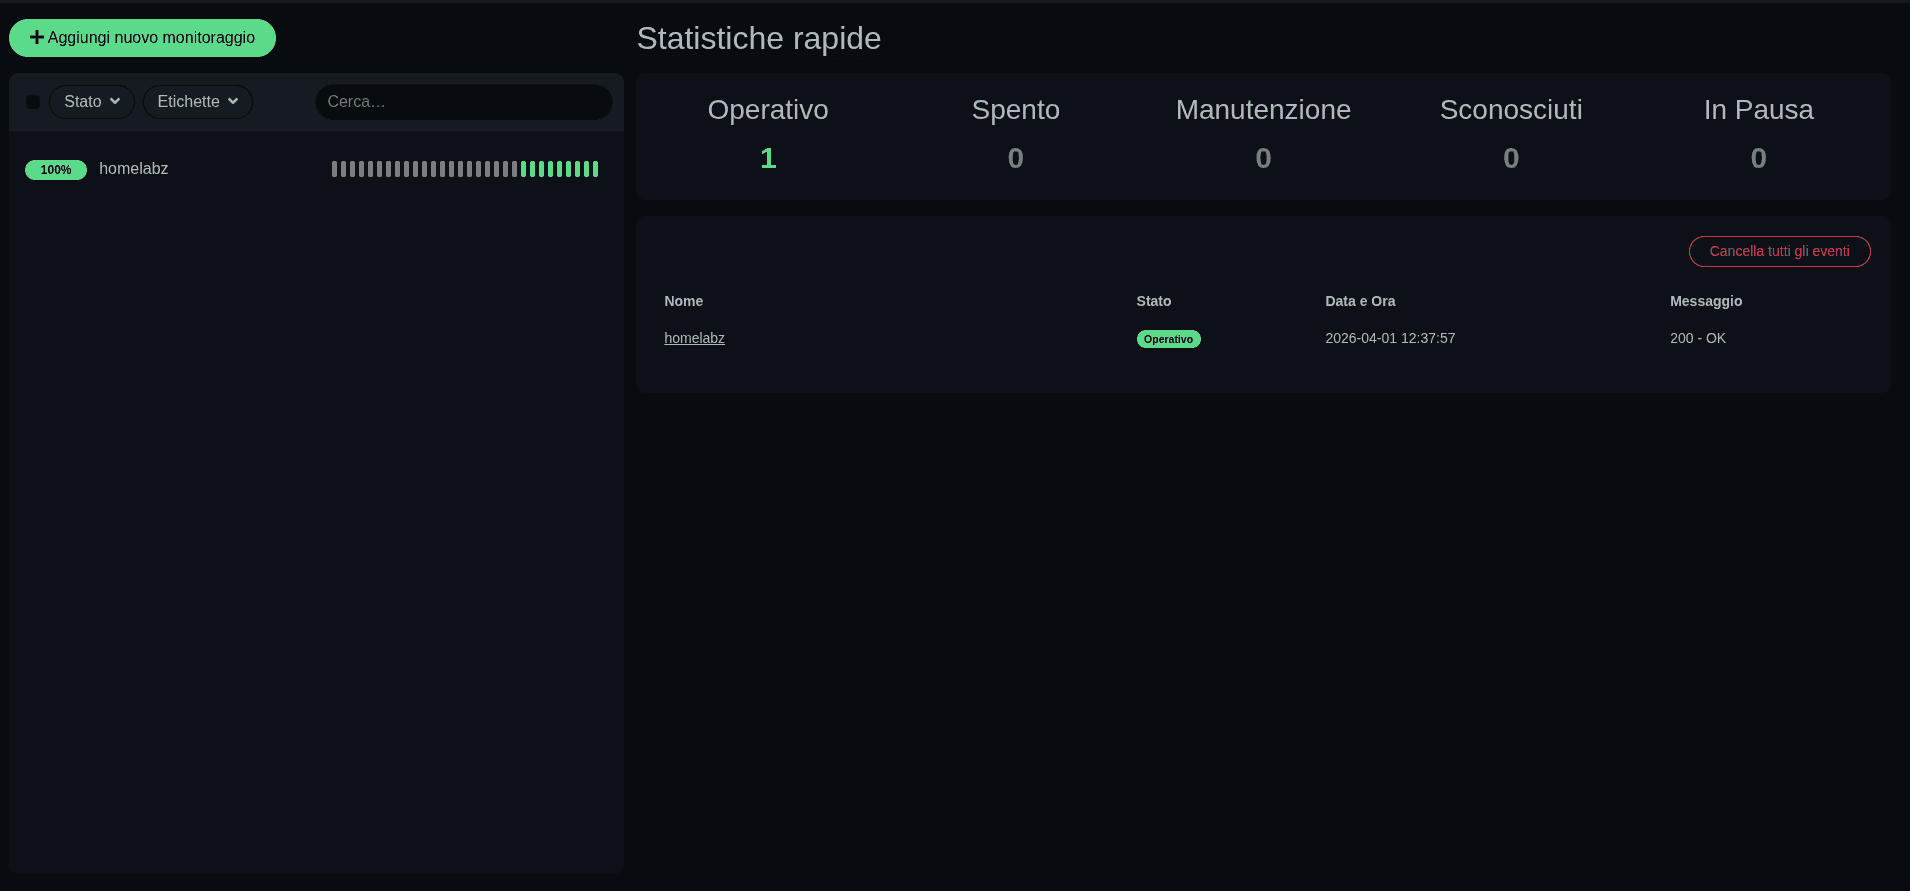Click the 200 - OK message
The image size is (1910, 891).
[x=1698, y=338]
